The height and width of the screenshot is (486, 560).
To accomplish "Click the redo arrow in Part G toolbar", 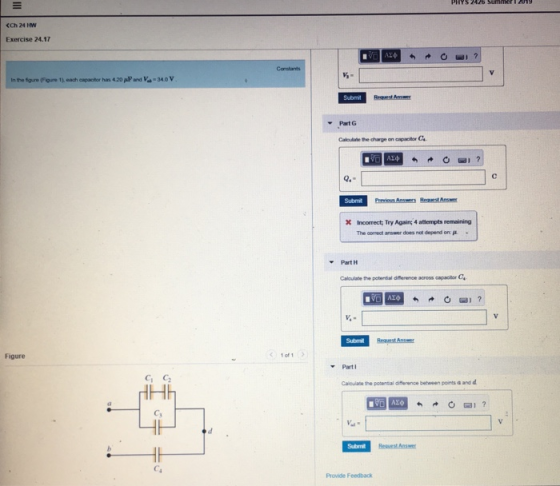I will 430,160.
